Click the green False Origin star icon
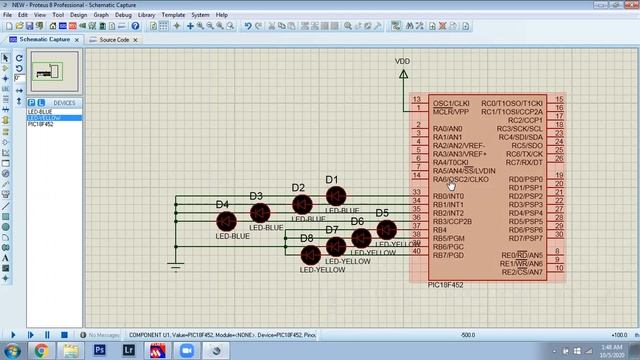The width and height of the screenshot is (640, 360). (177, 26)
